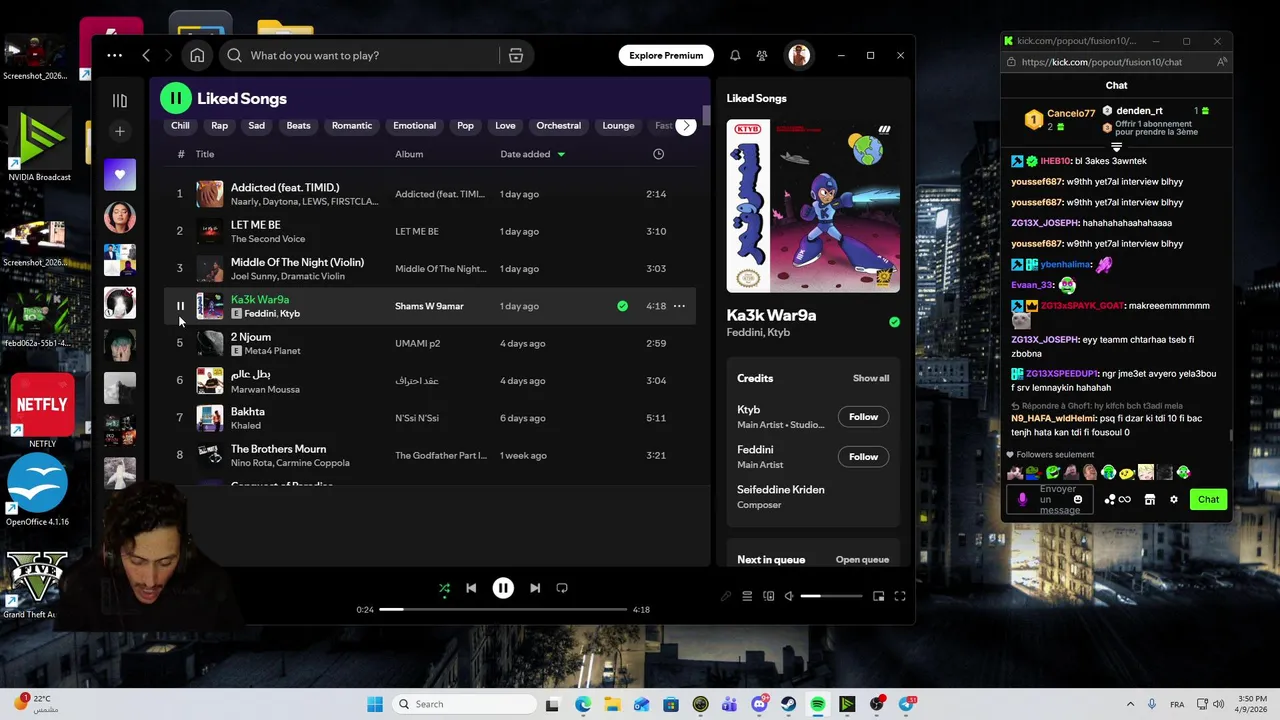Click Open queue link

(x=862, y=560)
